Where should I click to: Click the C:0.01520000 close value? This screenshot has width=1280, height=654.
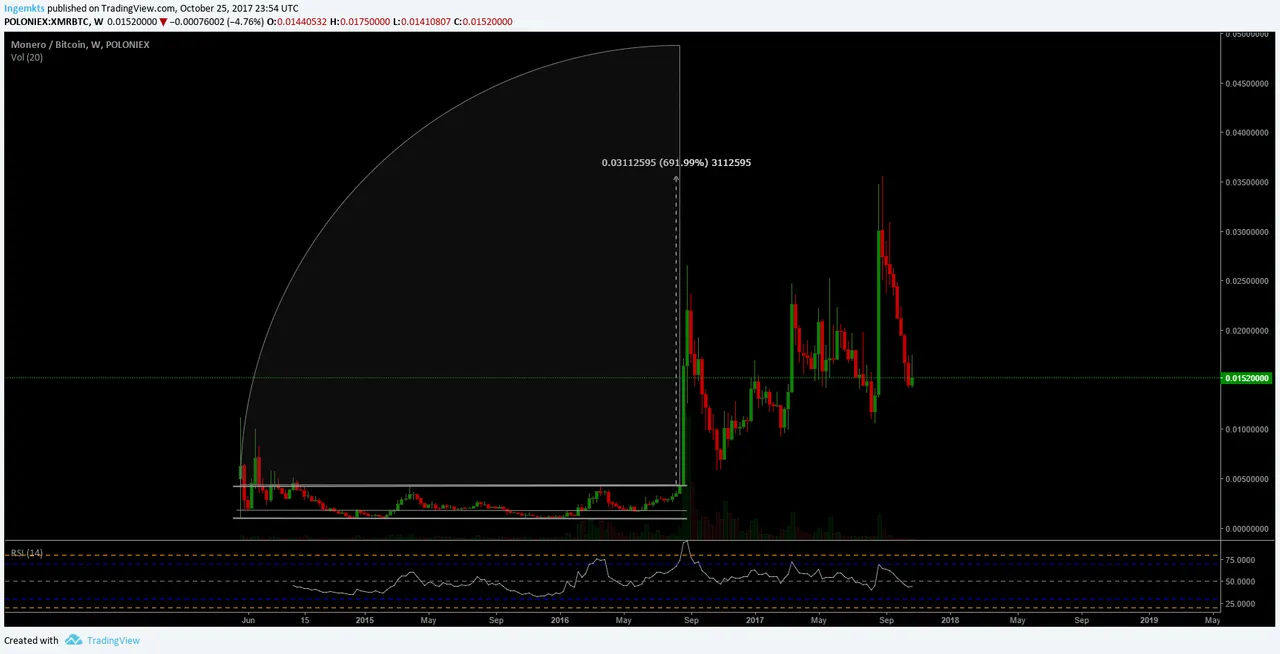coord(482,21)
